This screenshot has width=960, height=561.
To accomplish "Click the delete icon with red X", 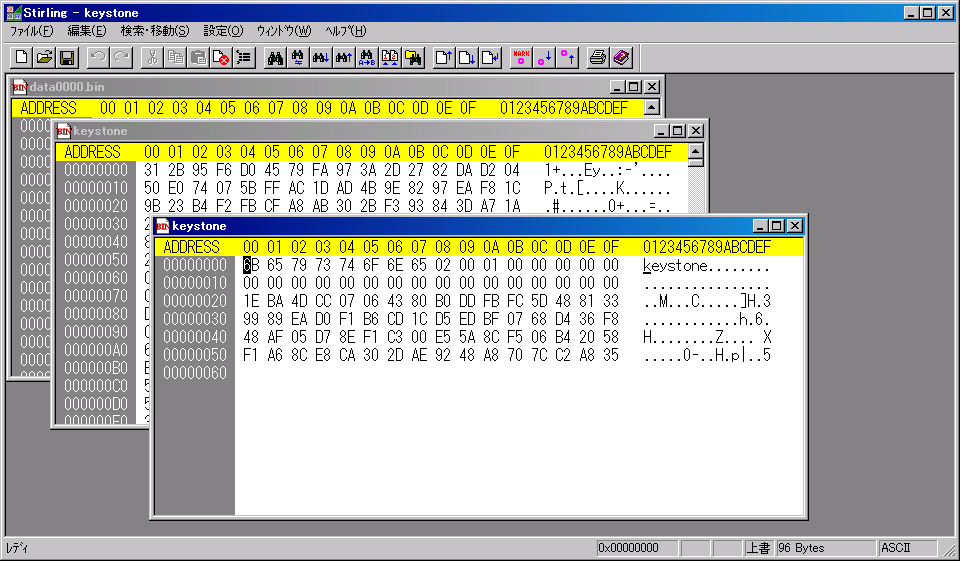I will click(221, 58).
